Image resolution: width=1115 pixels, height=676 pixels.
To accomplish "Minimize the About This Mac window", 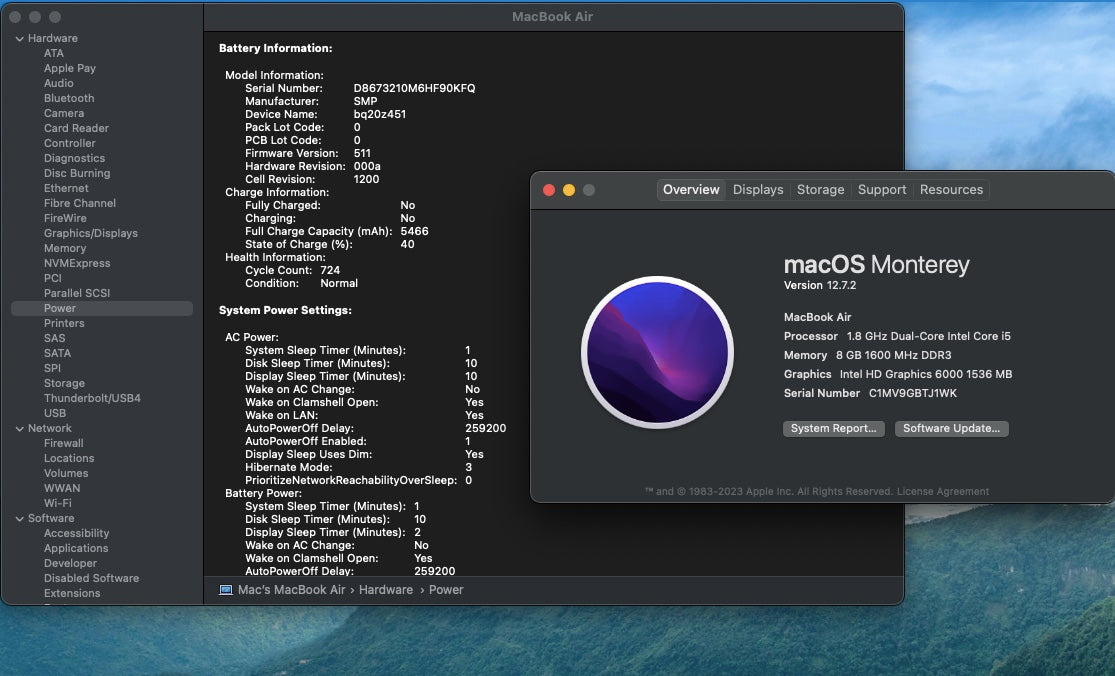I will click(569, 190).
